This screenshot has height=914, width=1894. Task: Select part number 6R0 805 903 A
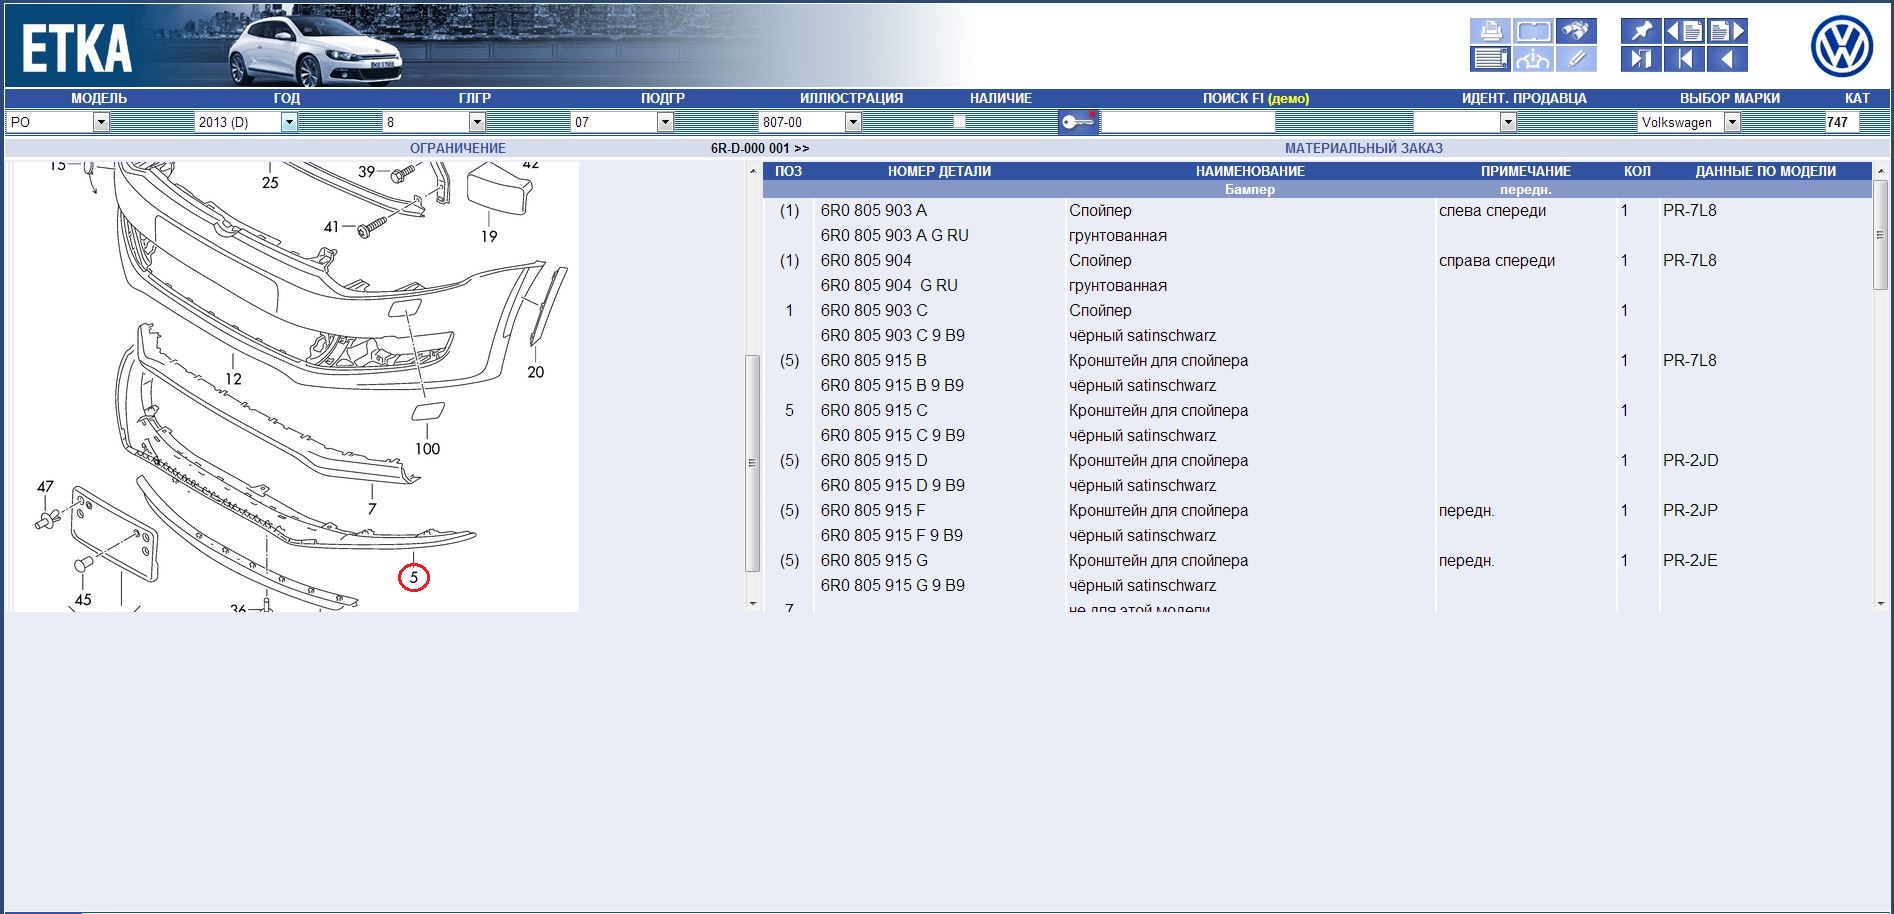(873, 210)
